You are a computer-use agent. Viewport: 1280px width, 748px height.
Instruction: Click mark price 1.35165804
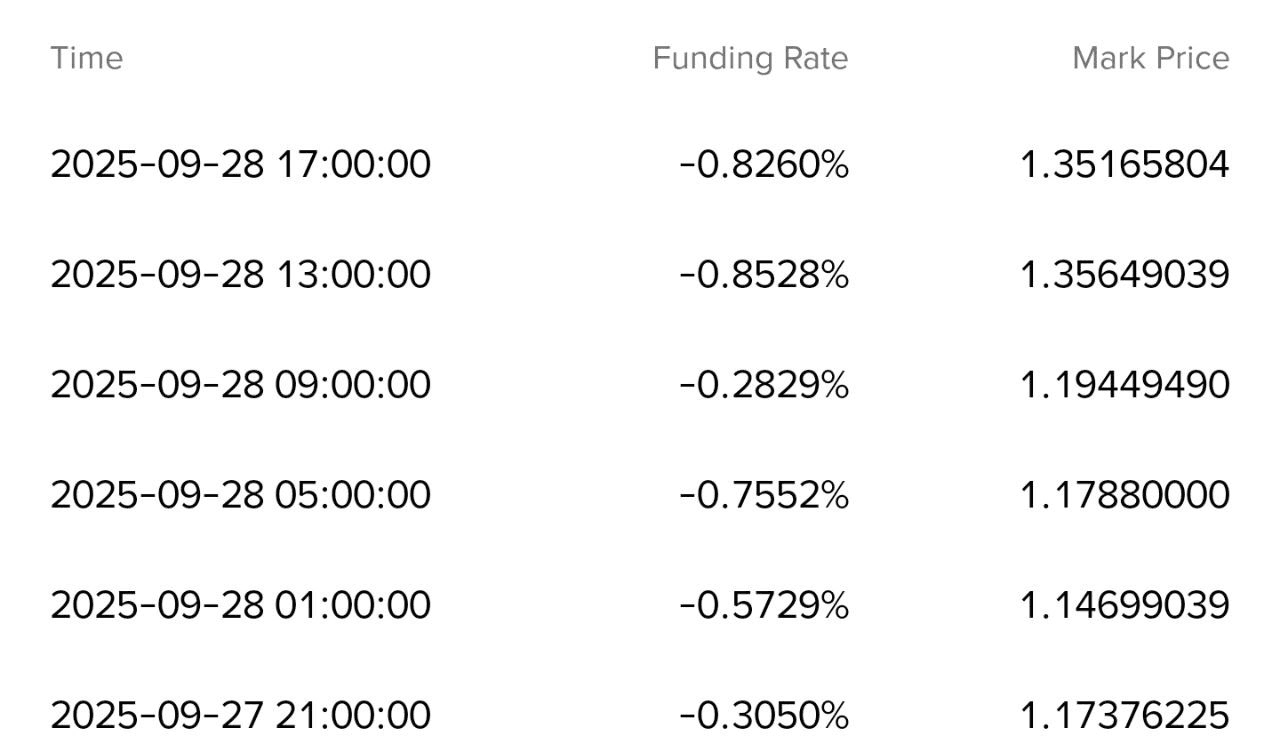click(x=1125, y=164)
